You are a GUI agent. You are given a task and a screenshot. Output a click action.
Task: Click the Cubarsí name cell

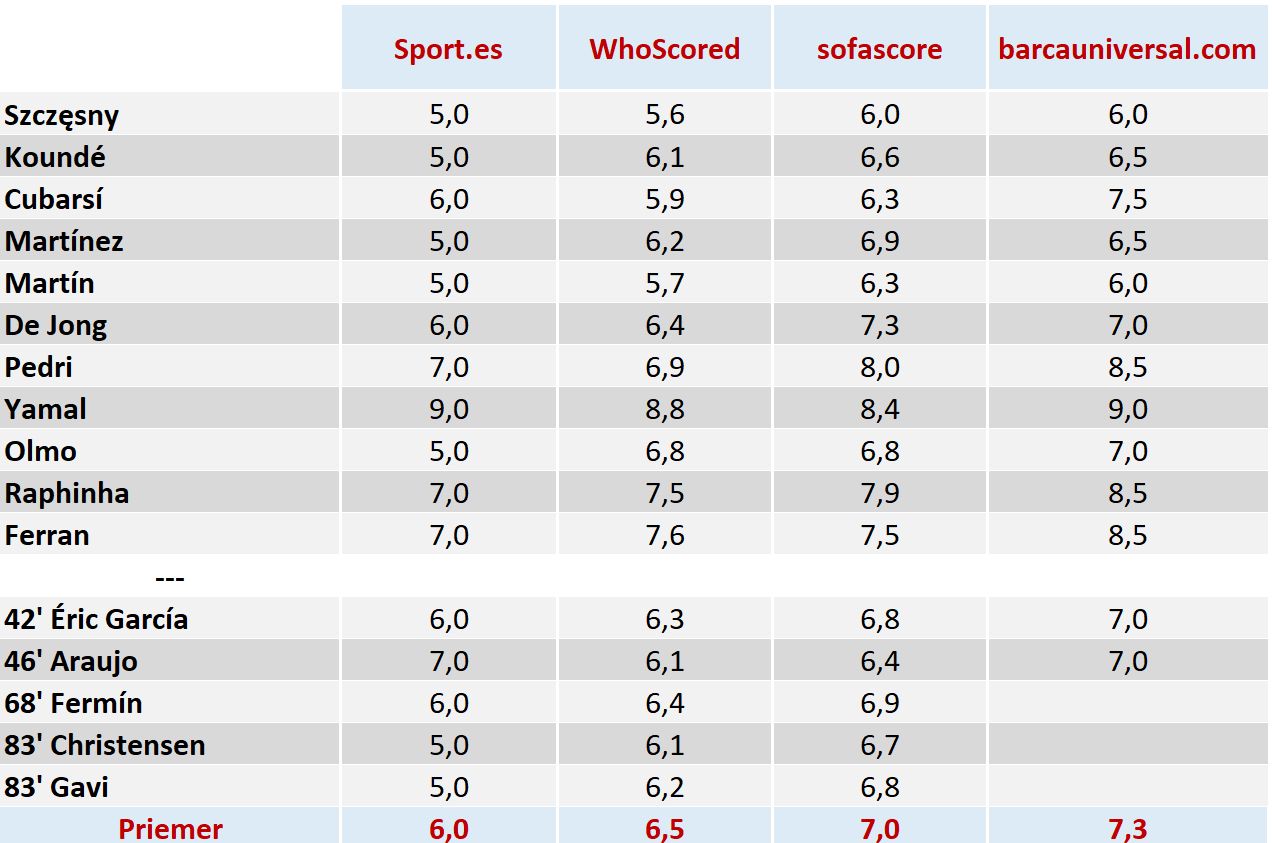(54, 199)
